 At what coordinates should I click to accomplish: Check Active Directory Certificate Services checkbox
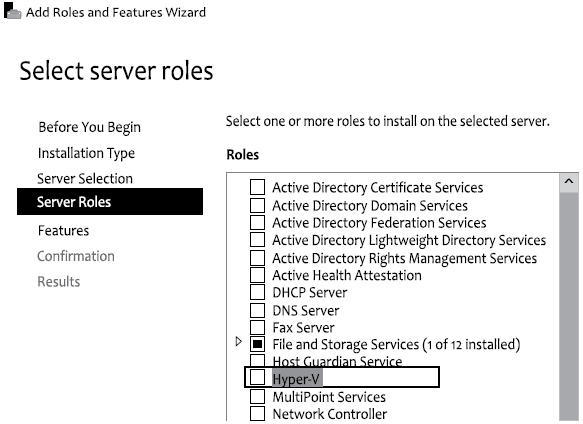(x=257, y=187)
